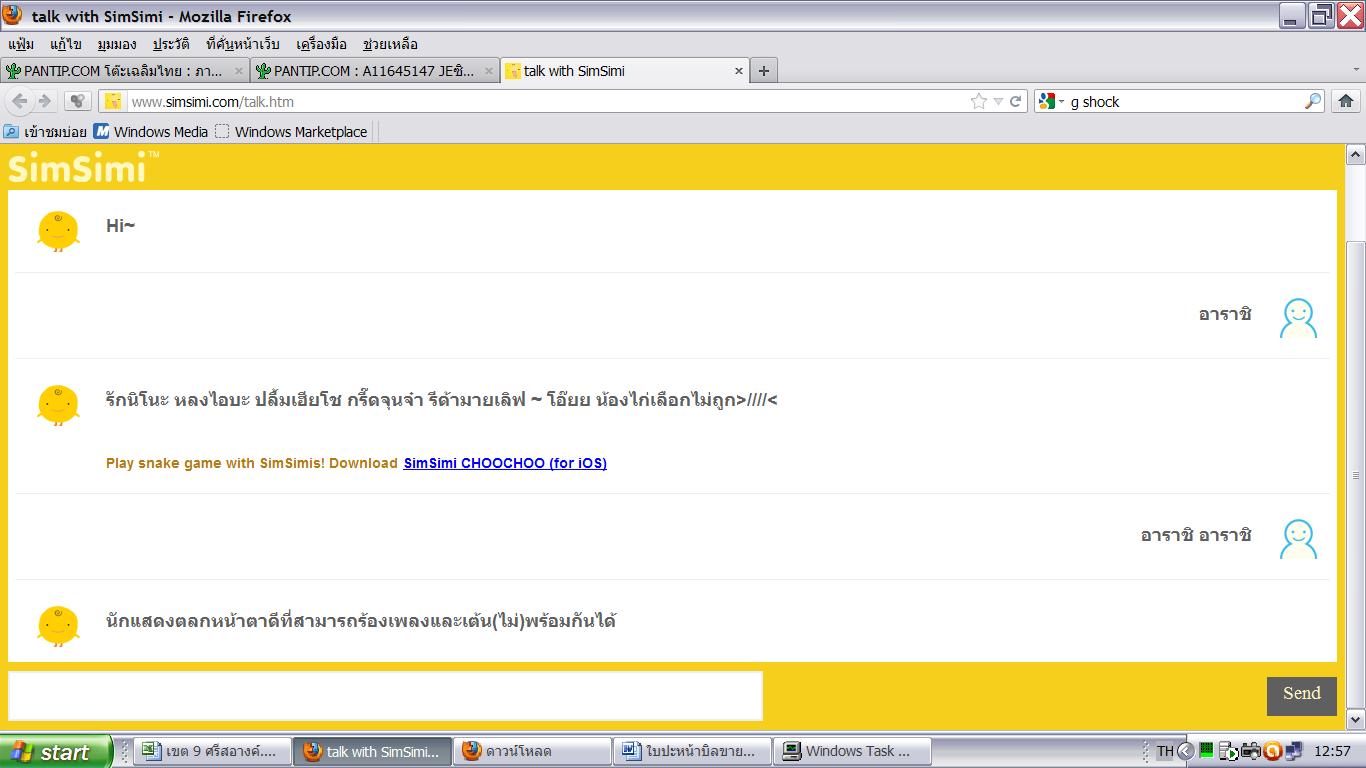Open the SimSimi CHOOCHOO (for iOS) link

coord(505,463)
